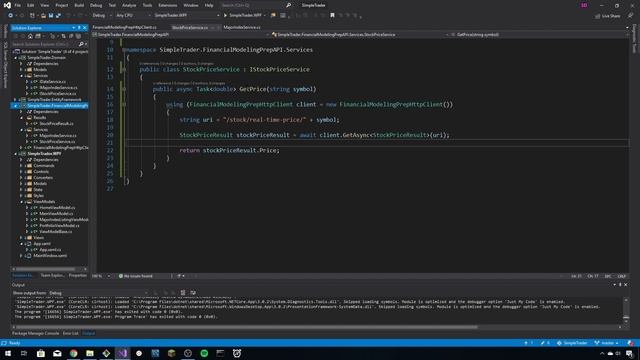Open the Debug configuration dropdown
Screen dimensions: 640x360
click(102, 16)
